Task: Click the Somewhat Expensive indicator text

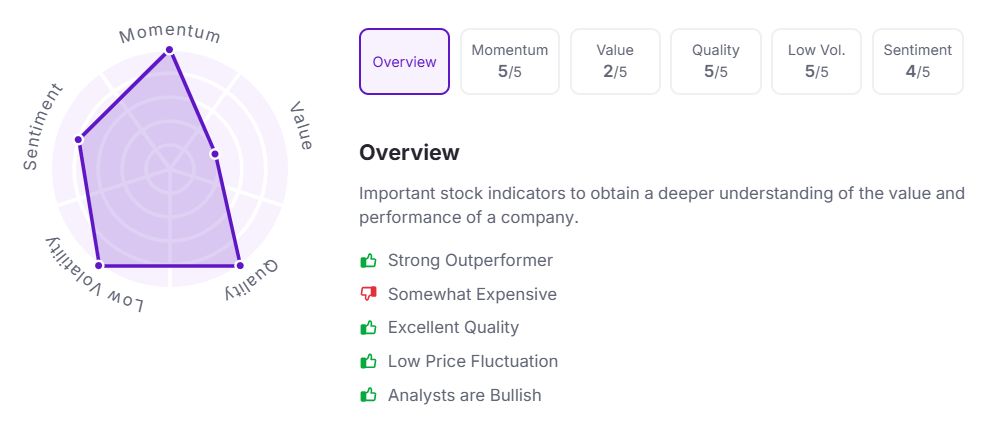Action: click(x=472, y=294)
